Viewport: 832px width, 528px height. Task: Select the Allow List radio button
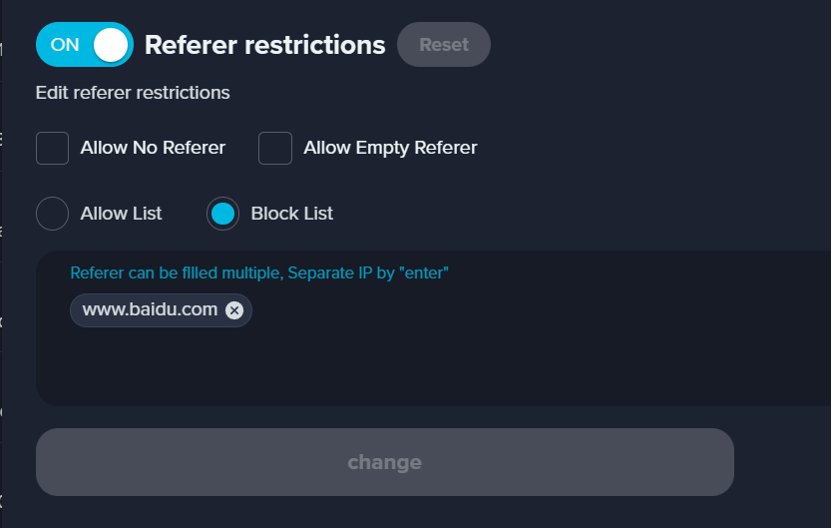point(52,213)
